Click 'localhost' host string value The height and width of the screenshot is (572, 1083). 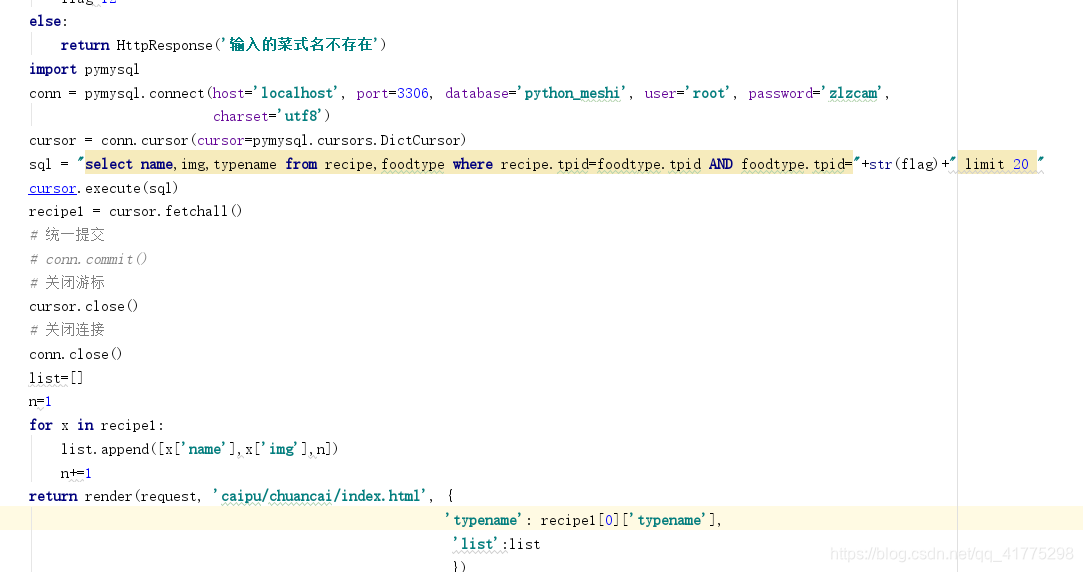click(x=296, y=93)
